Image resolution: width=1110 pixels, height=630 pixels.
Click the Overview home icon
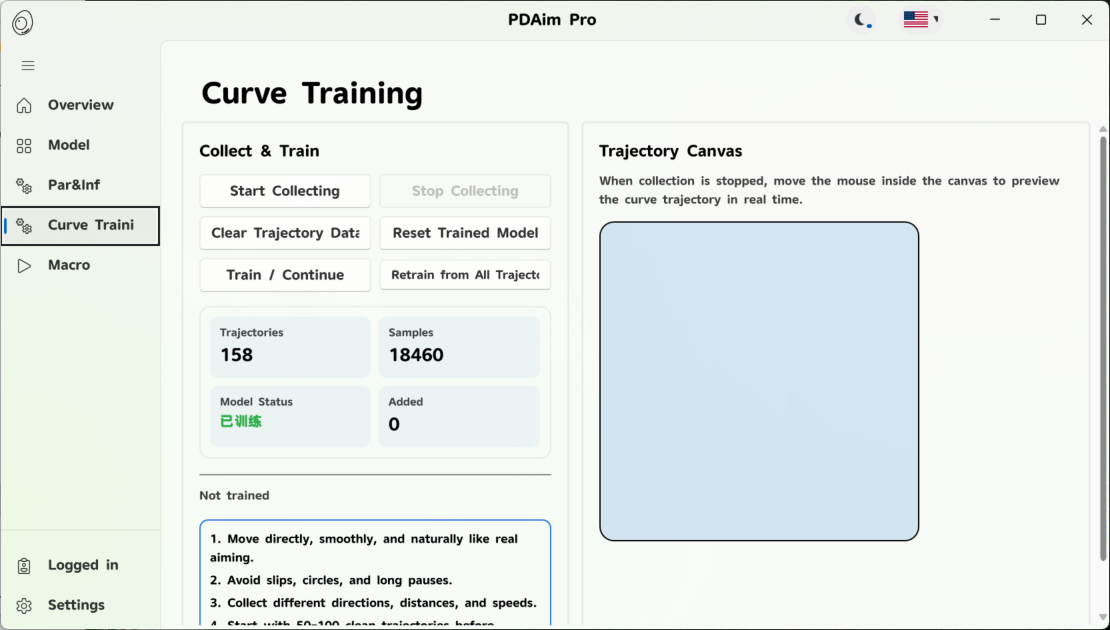pos(24,105)
